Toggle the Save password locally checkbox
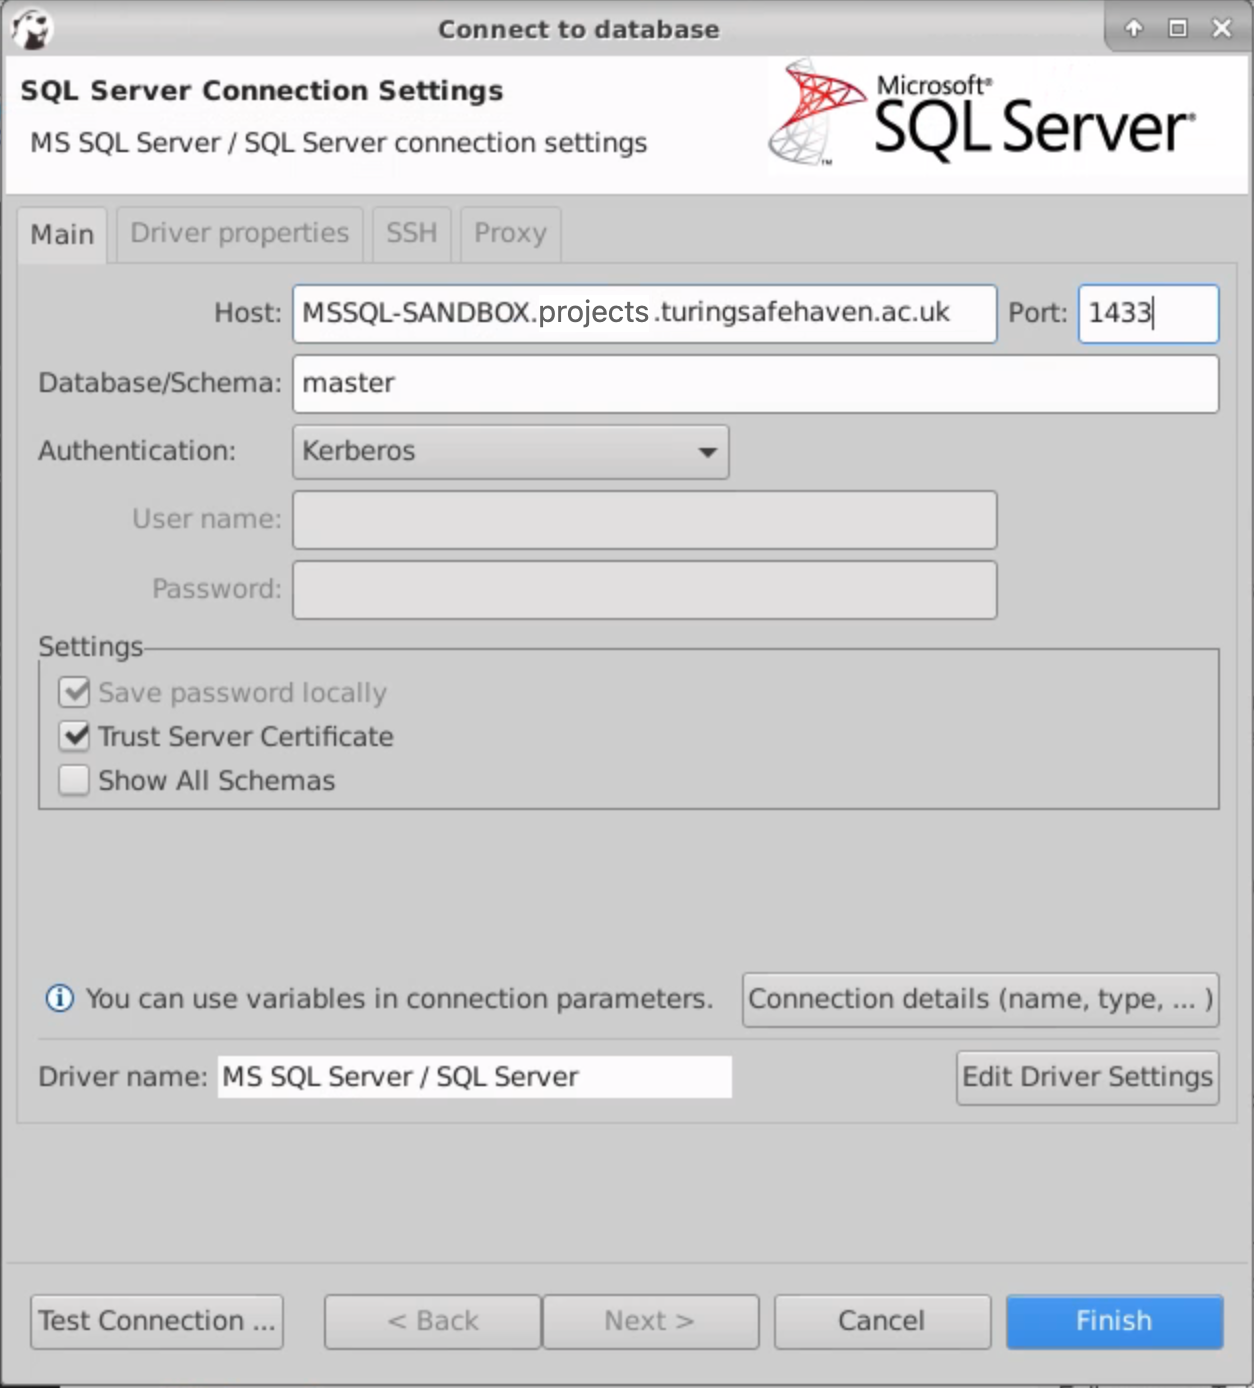Image resolution: width=1254 pixels, height=1388 pixels. point(74,692)
